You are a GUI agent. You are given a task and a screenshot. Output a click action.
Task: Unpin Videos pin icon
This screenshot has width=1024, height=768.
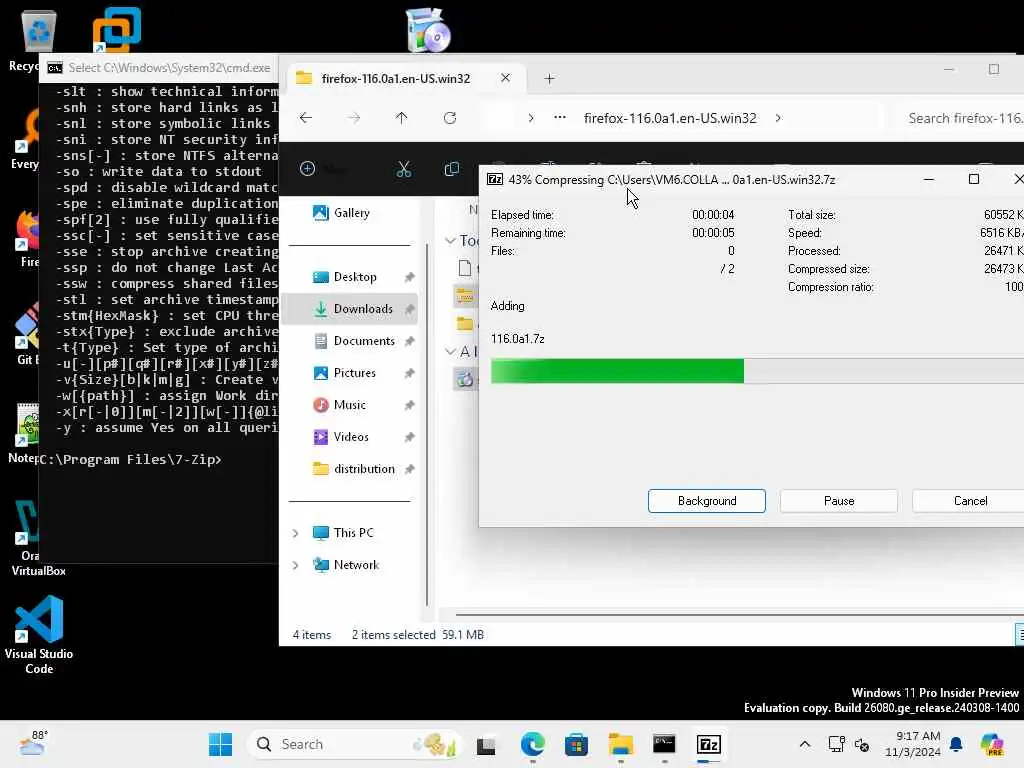tap(409, 437)
